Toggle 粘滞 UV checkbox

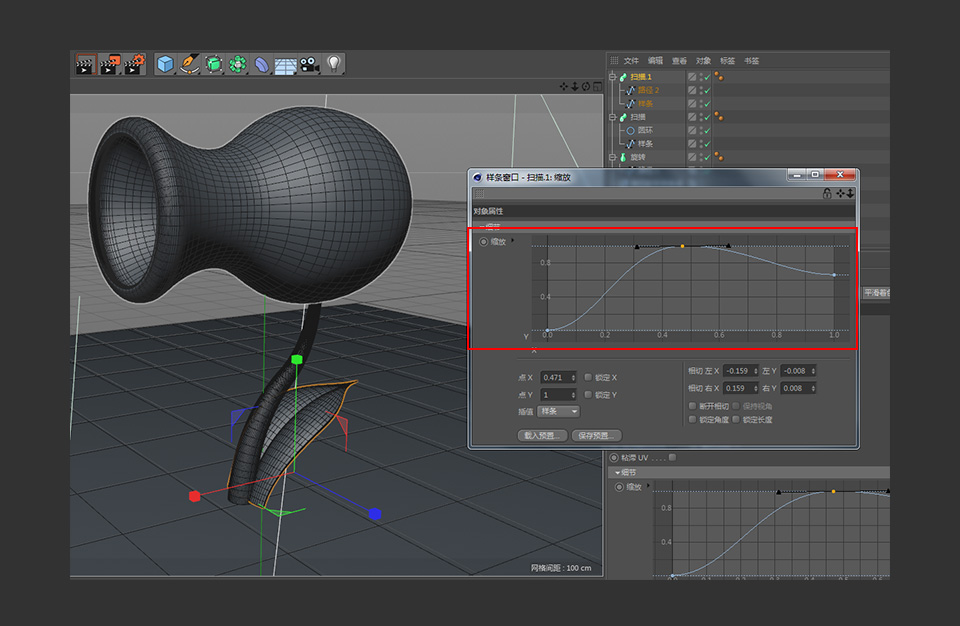[672, 458]
